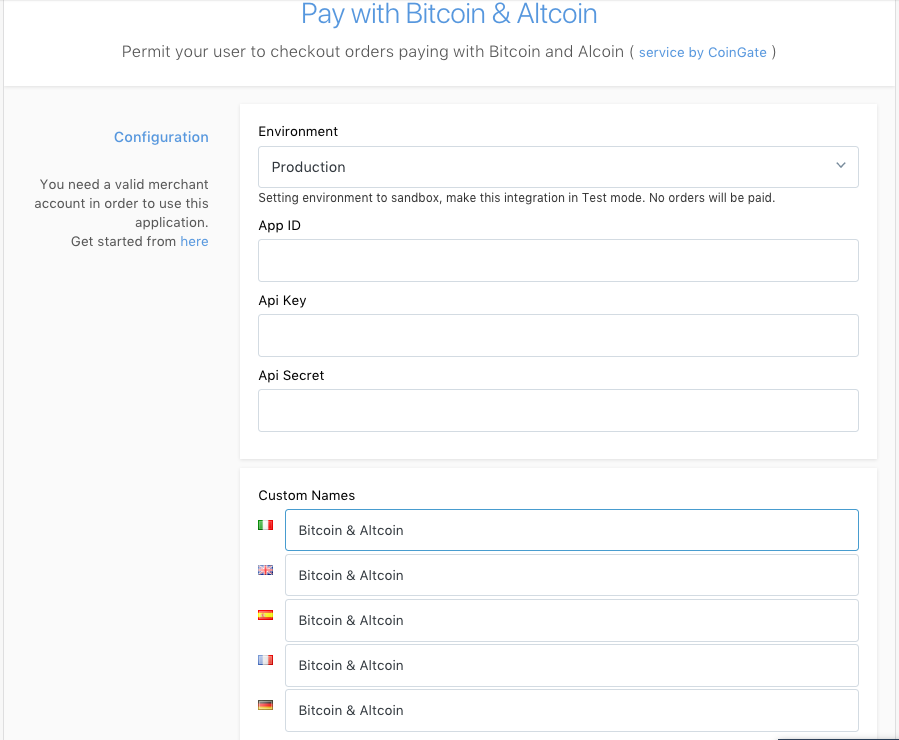
Task: Click the Italian flag icon
Action: point(265,525)
